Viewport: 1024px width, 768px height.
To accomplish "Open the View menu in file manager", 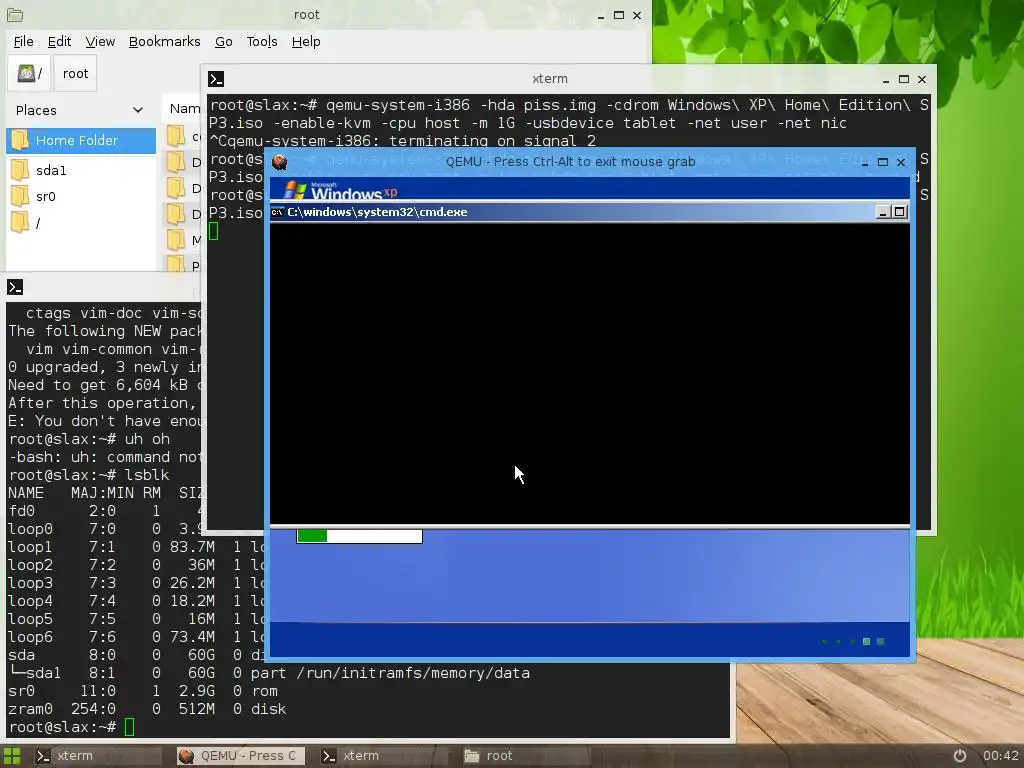I will (x=100, y=42).
